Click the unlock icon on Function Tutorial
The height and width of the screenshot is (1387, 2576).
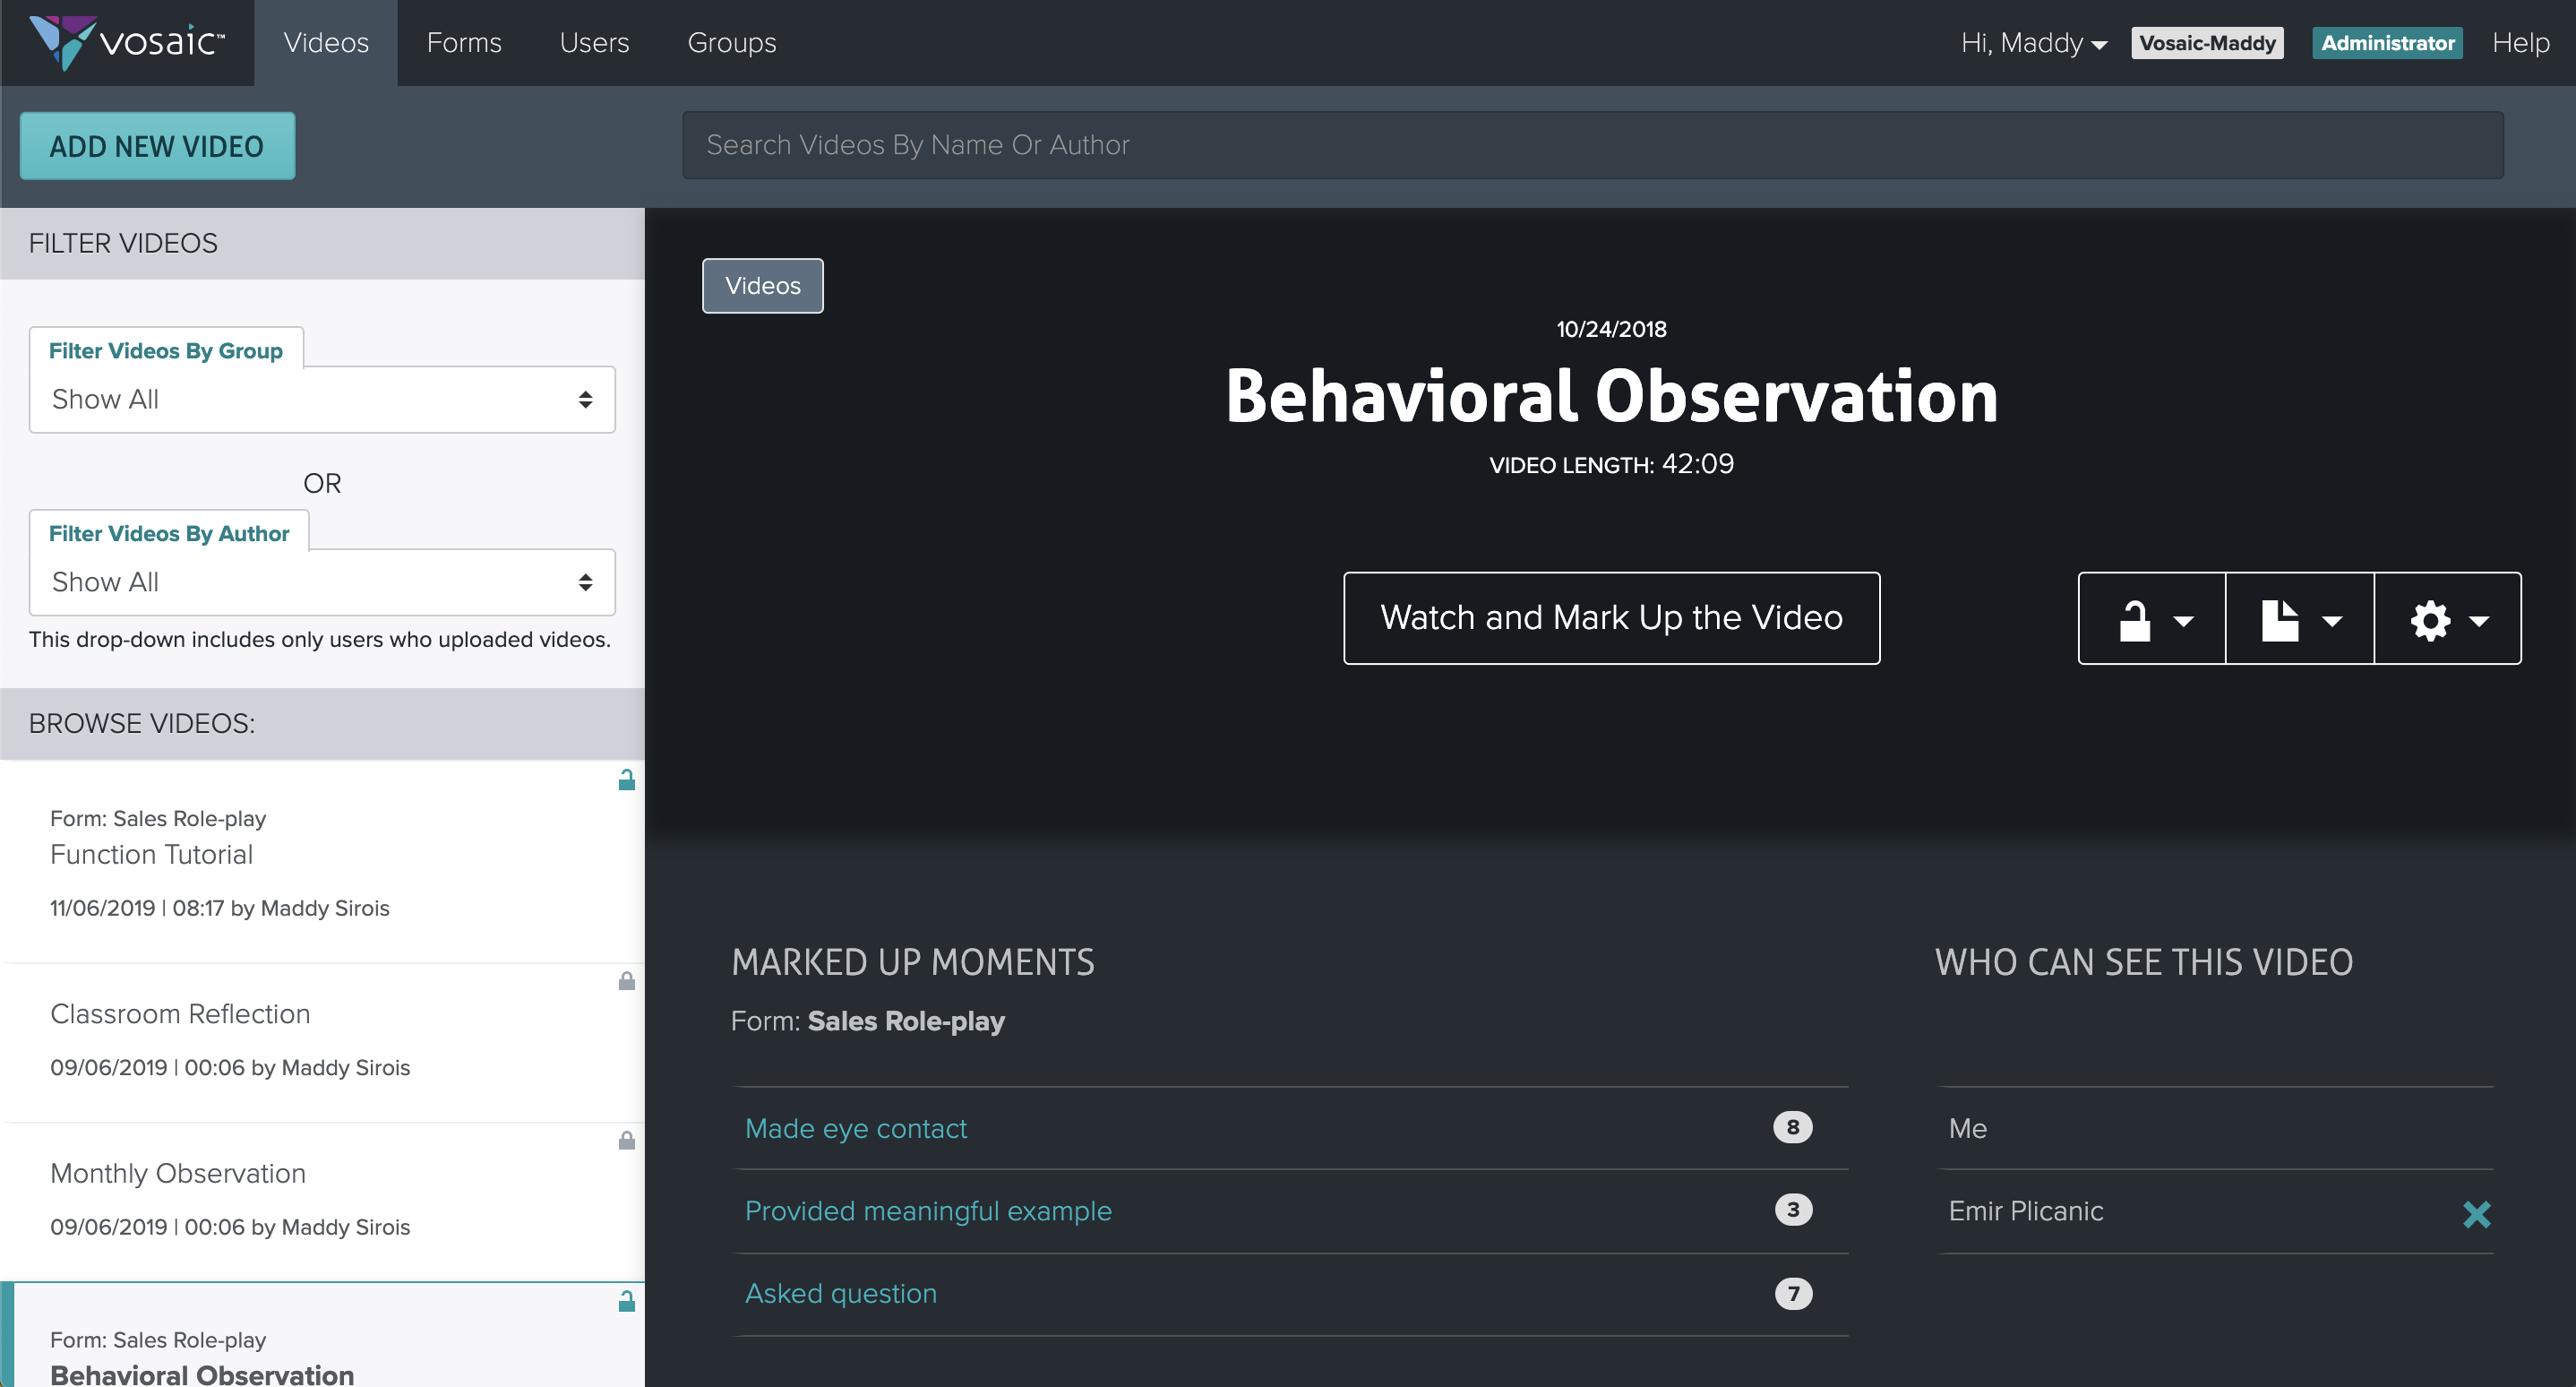tap(627, 780)
